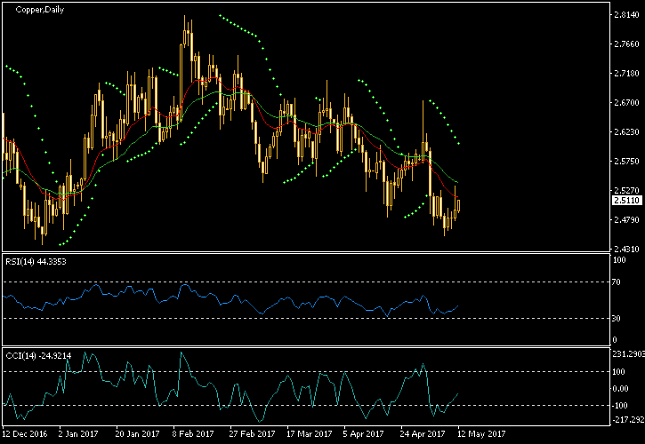Click the CCI -100 level label

619,406
